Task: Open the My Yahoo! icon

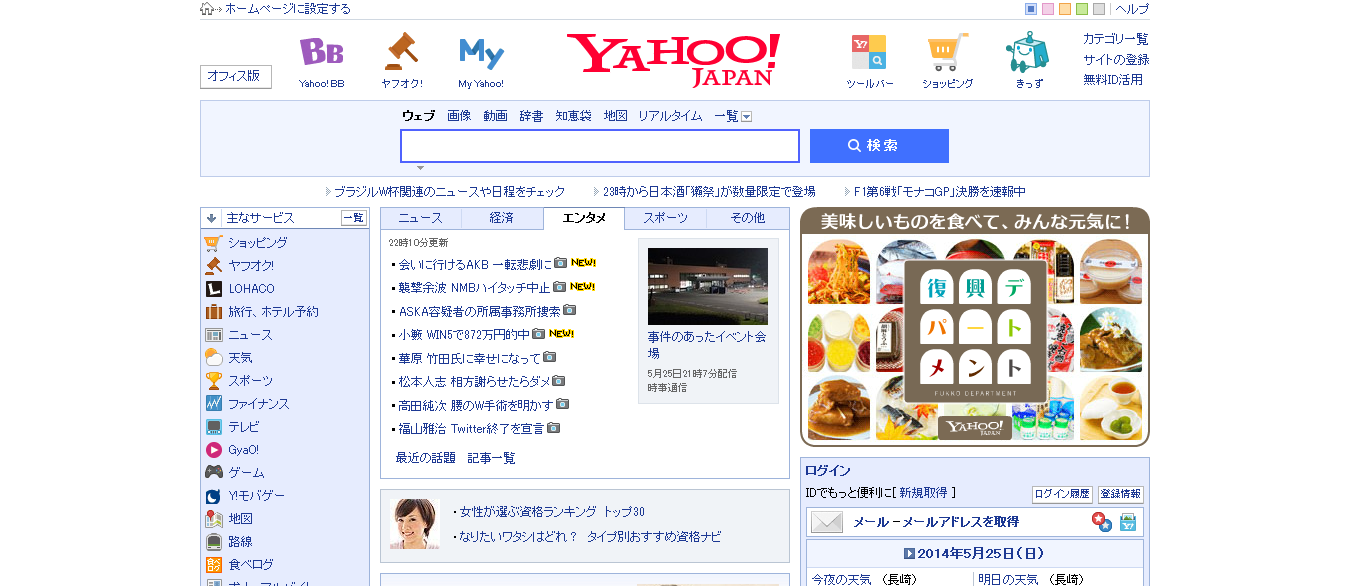Action: 481,53
